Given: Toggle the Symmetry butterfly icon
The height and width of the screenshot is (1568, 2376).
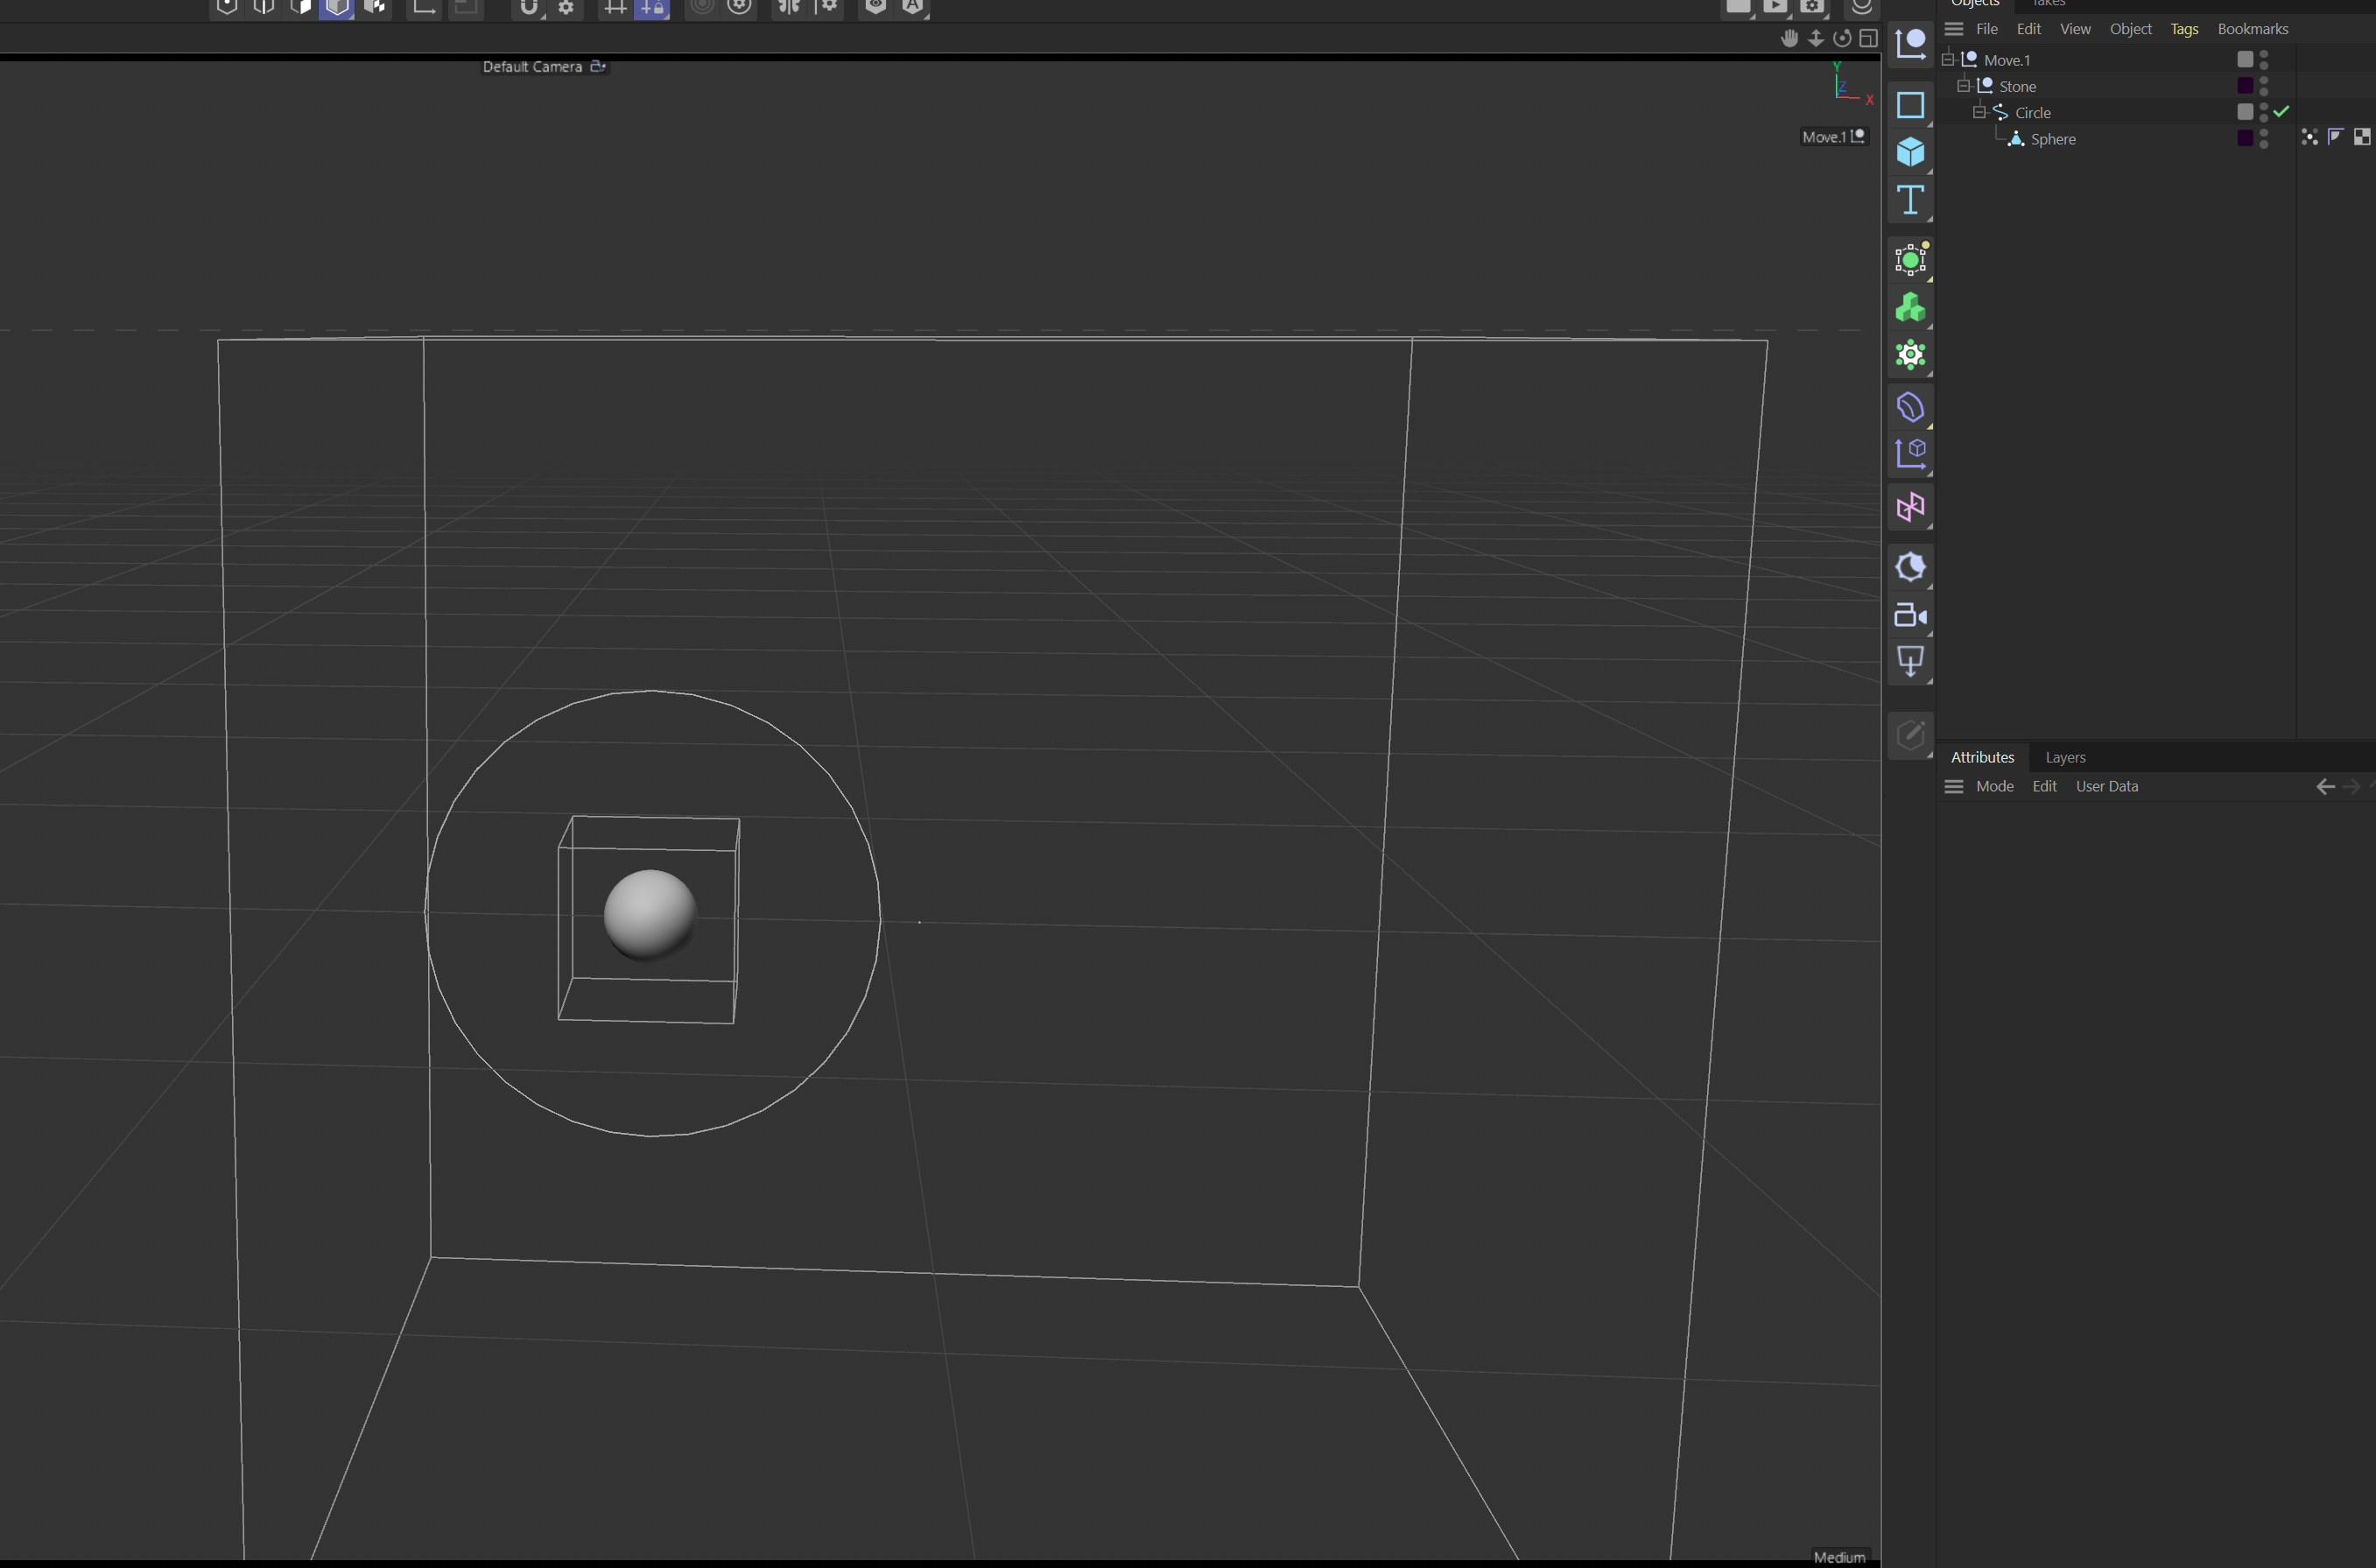Looking at the screenshot, I should click(789, 7).
